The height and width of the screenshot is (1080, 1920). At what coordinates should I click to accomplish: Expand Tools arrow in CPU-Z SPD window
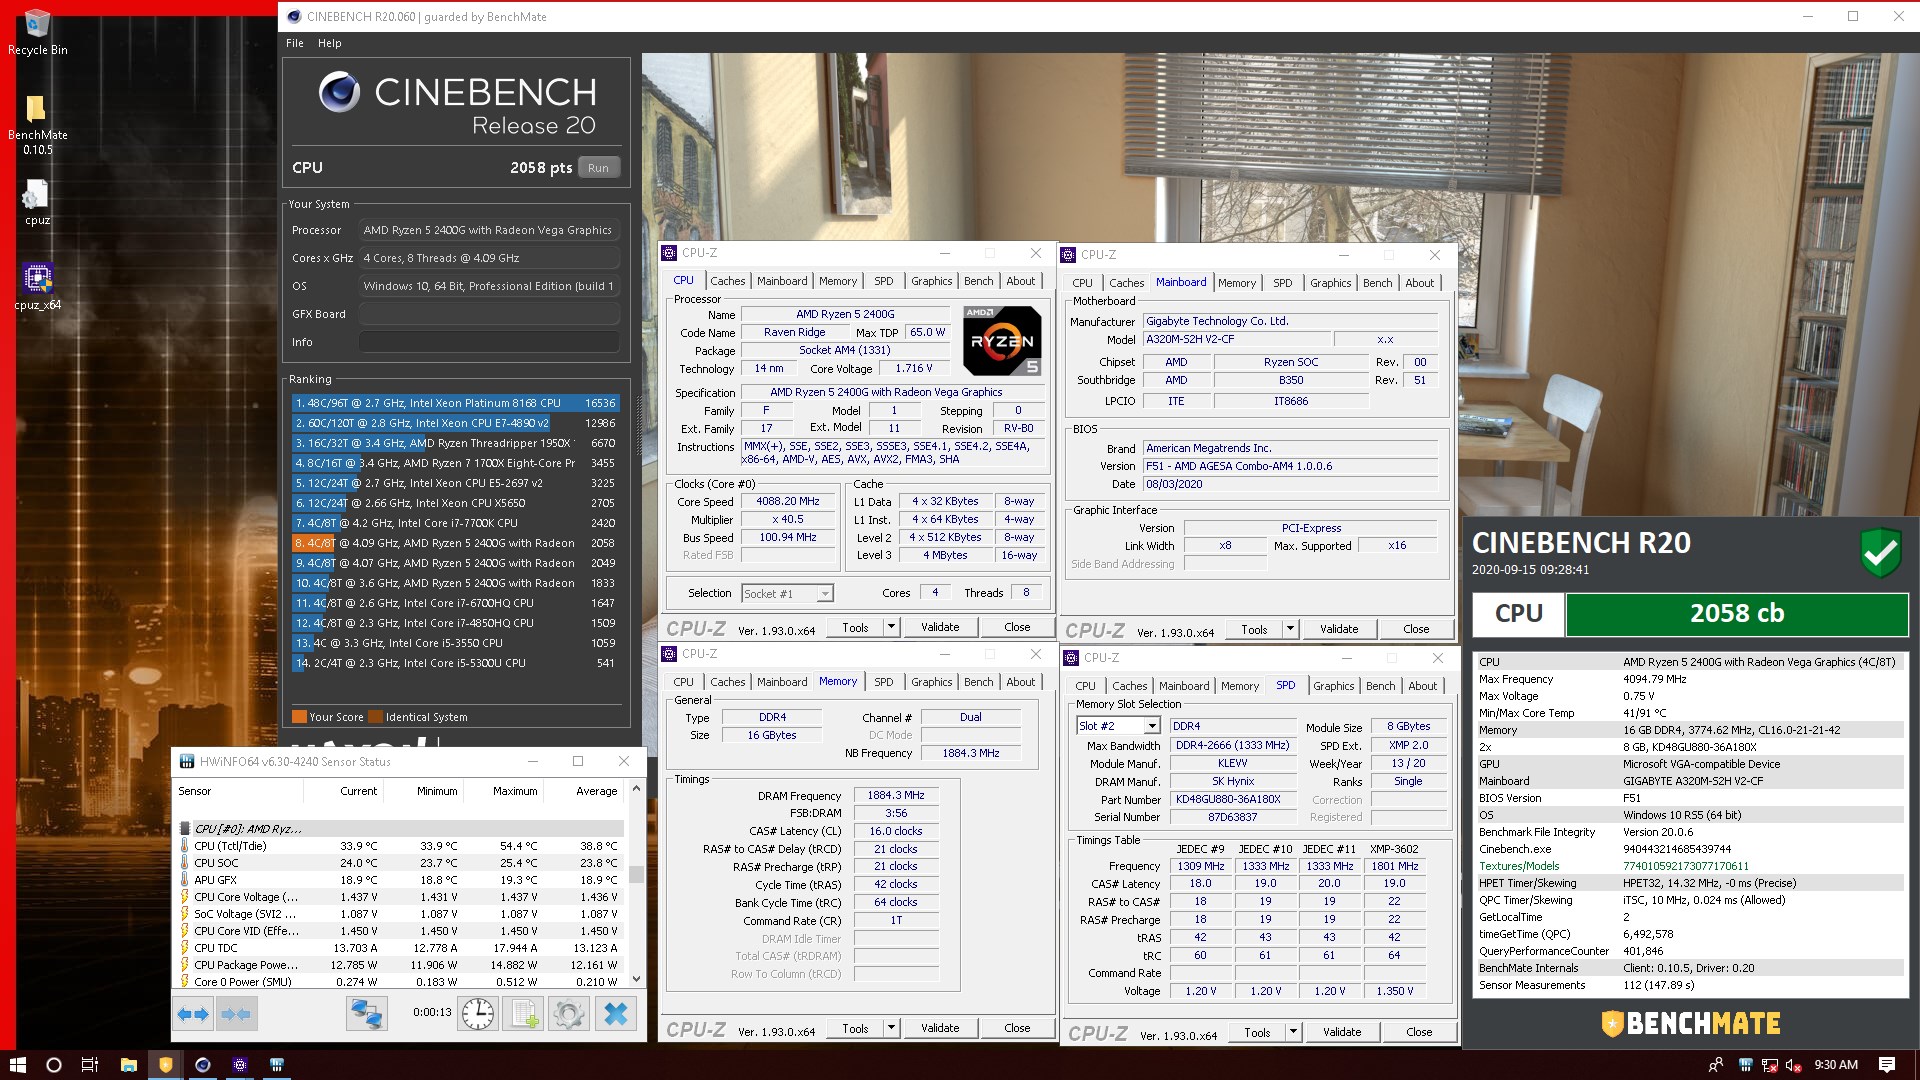click(x=1293, y=1032)
